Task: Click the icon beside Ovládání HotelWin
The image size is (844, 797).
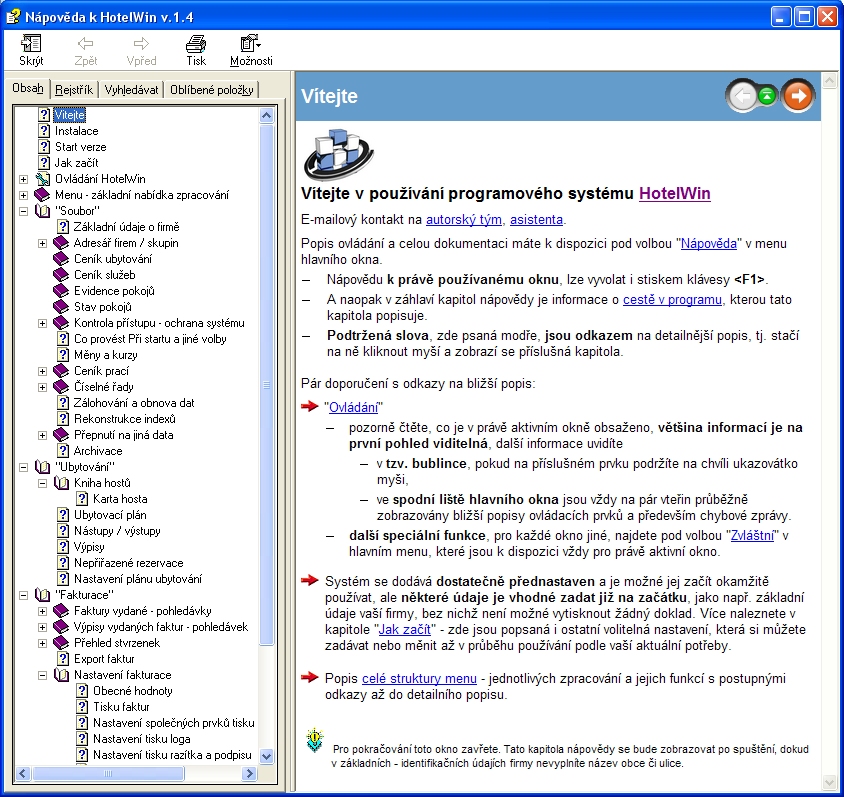Action: point(43,179)
